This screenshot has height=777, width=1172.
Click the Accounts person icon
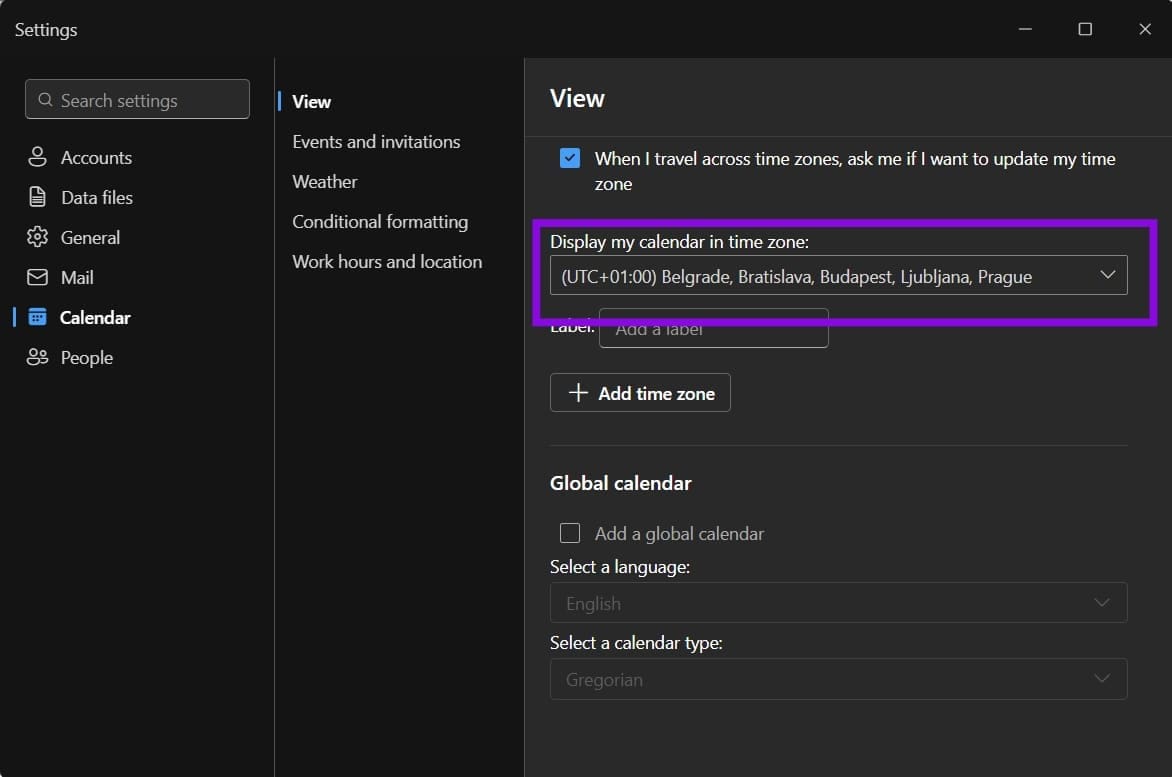tap(37, 157)
